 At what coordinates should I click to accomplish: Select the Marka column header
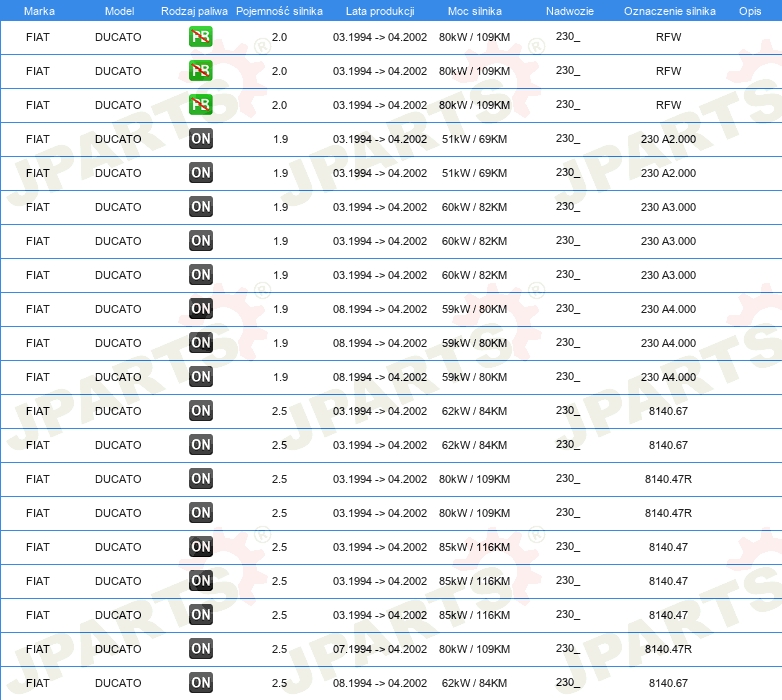pos(39,11)
